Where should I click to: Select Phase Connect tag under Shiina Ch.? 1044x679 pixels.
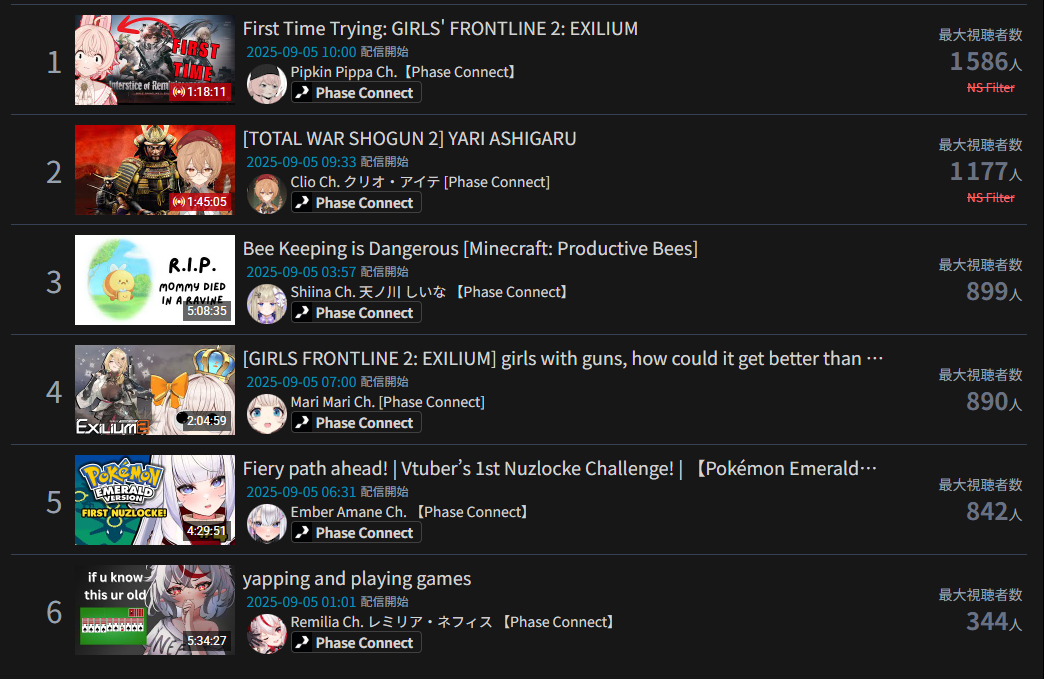(356, 313)
